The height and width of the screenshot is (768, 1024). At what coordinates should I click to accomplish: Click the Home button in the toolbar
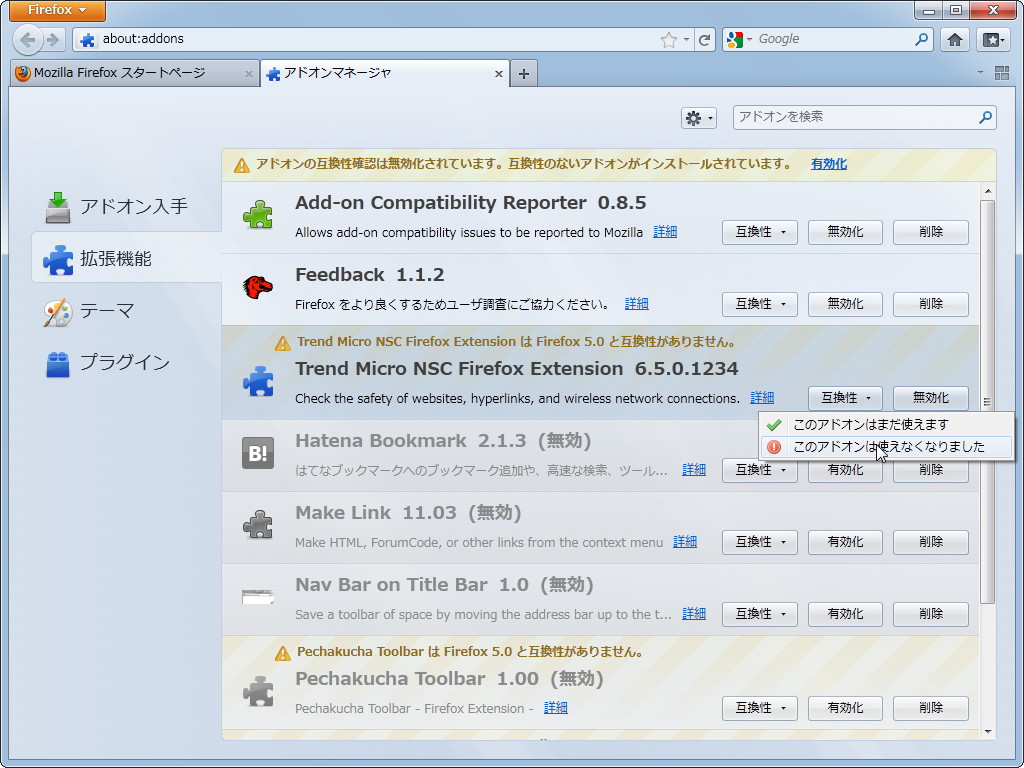coord(955,39)
